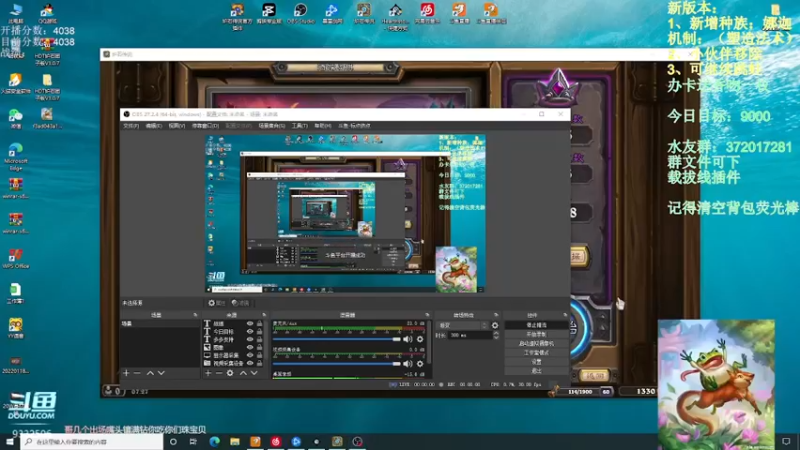Toggle visibility of the topmost text source
Image resolution: width=800 pixels, height=450 pixels.
coord(250,323)
